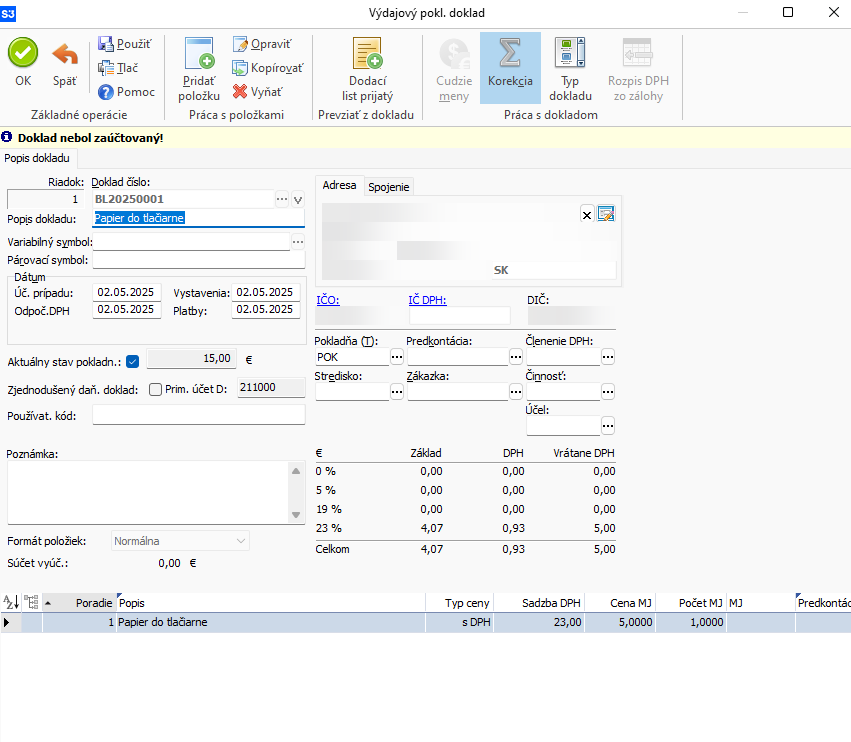Browse Variabilný symbol with ellipsis button
Image resolution: width=851 pixels, height=742 pixels.
click(298, 242)
